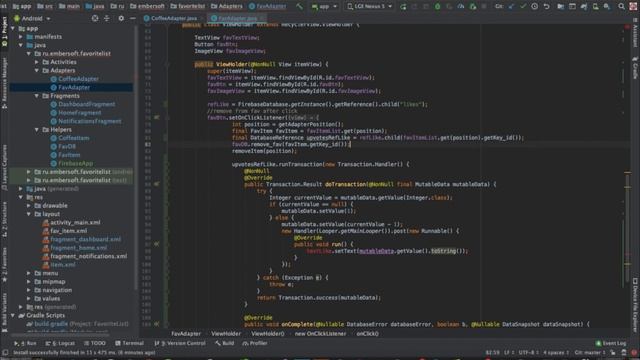Viewport: 640px width, 360px height.
Task: Collapse the Helpers package arrow
Action: [x=37, y=130]
